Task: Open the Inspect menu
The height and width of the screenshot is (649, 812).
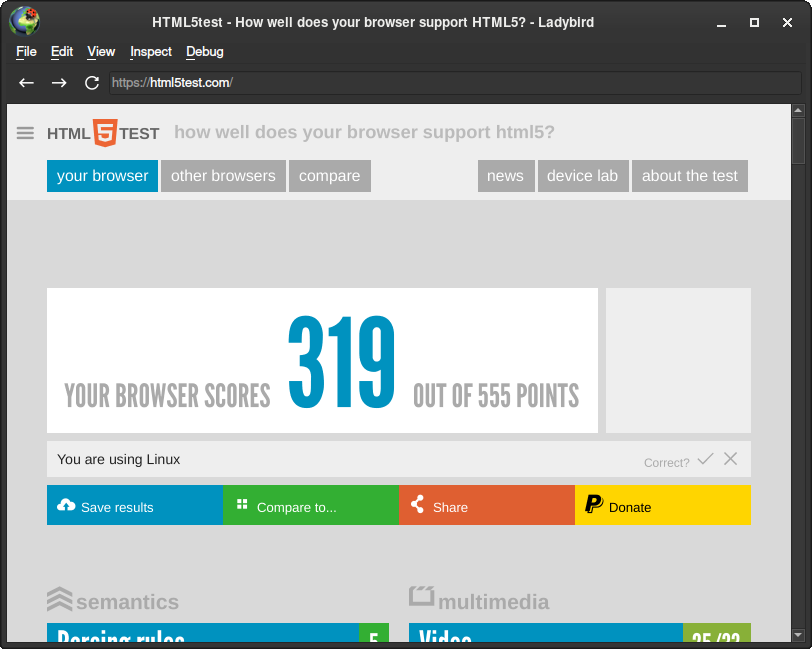Action: coord(151,52)
